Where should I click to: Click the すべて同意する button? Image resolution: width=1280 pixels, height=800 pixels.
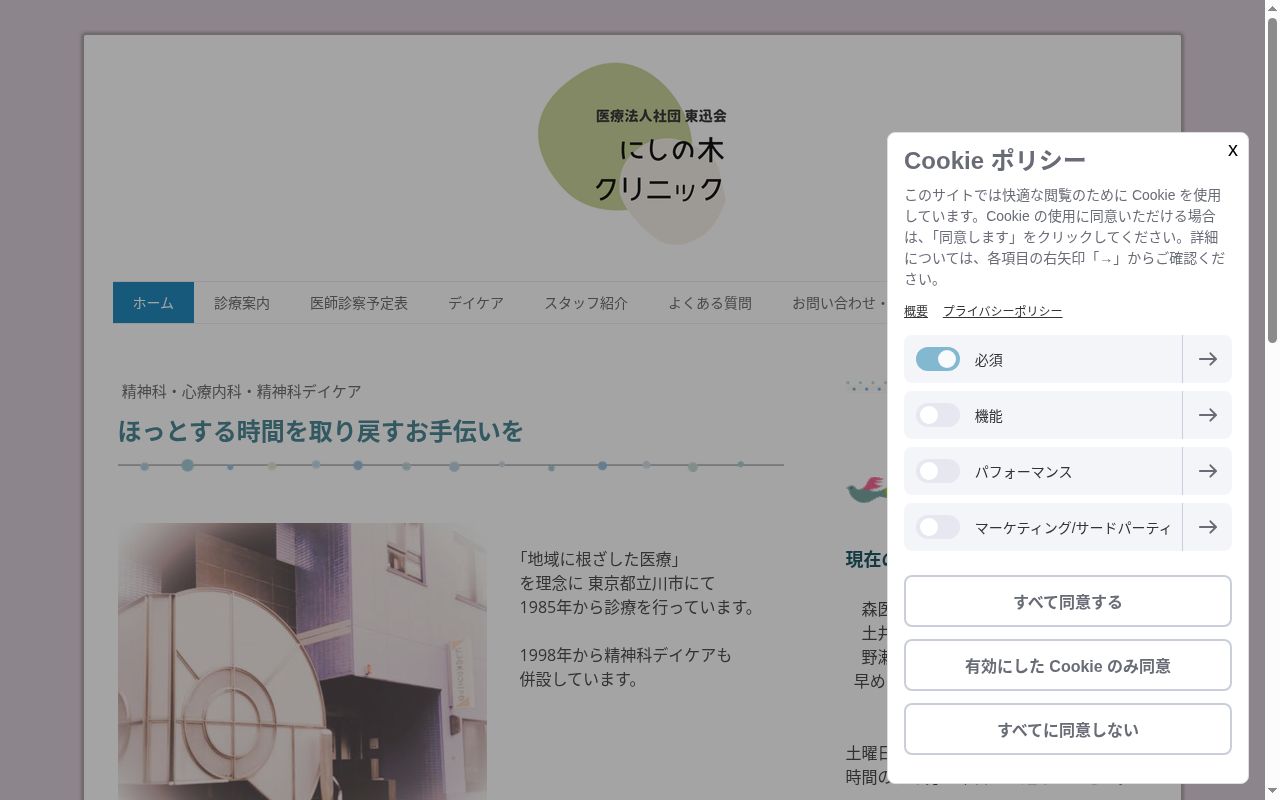point(1068,601)
